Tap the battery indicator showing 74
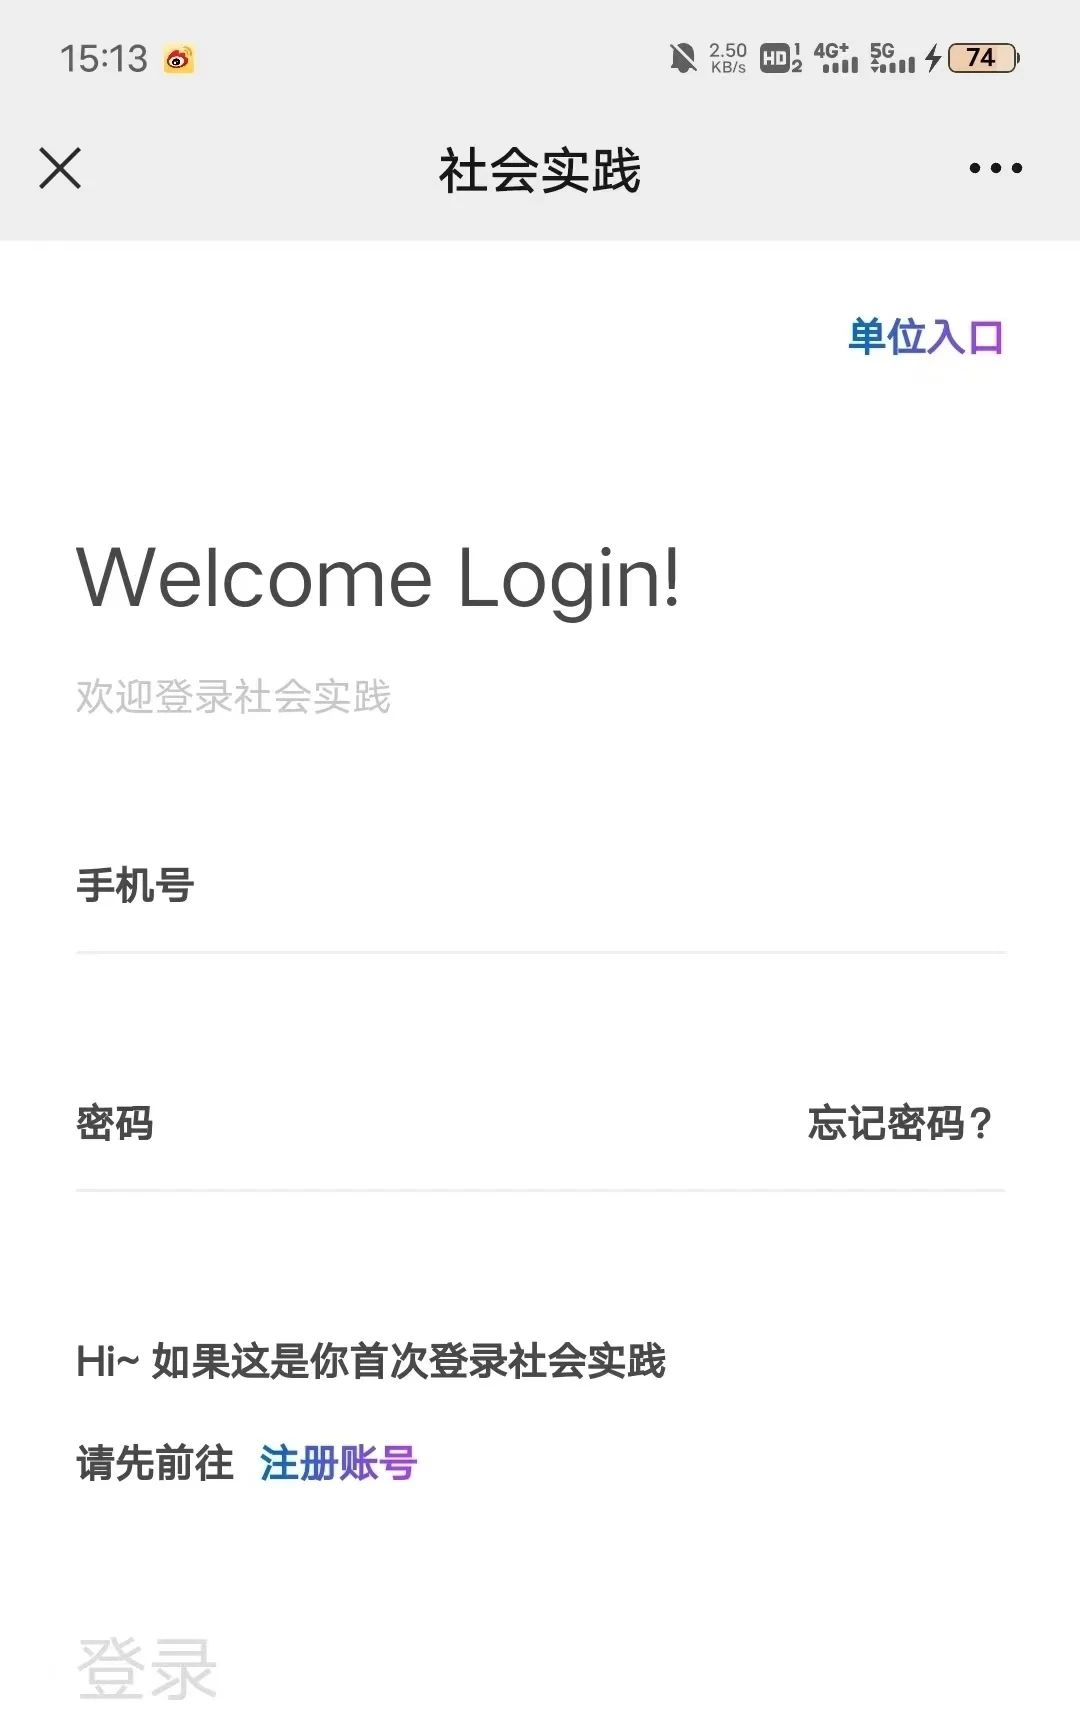 [984, 58]
